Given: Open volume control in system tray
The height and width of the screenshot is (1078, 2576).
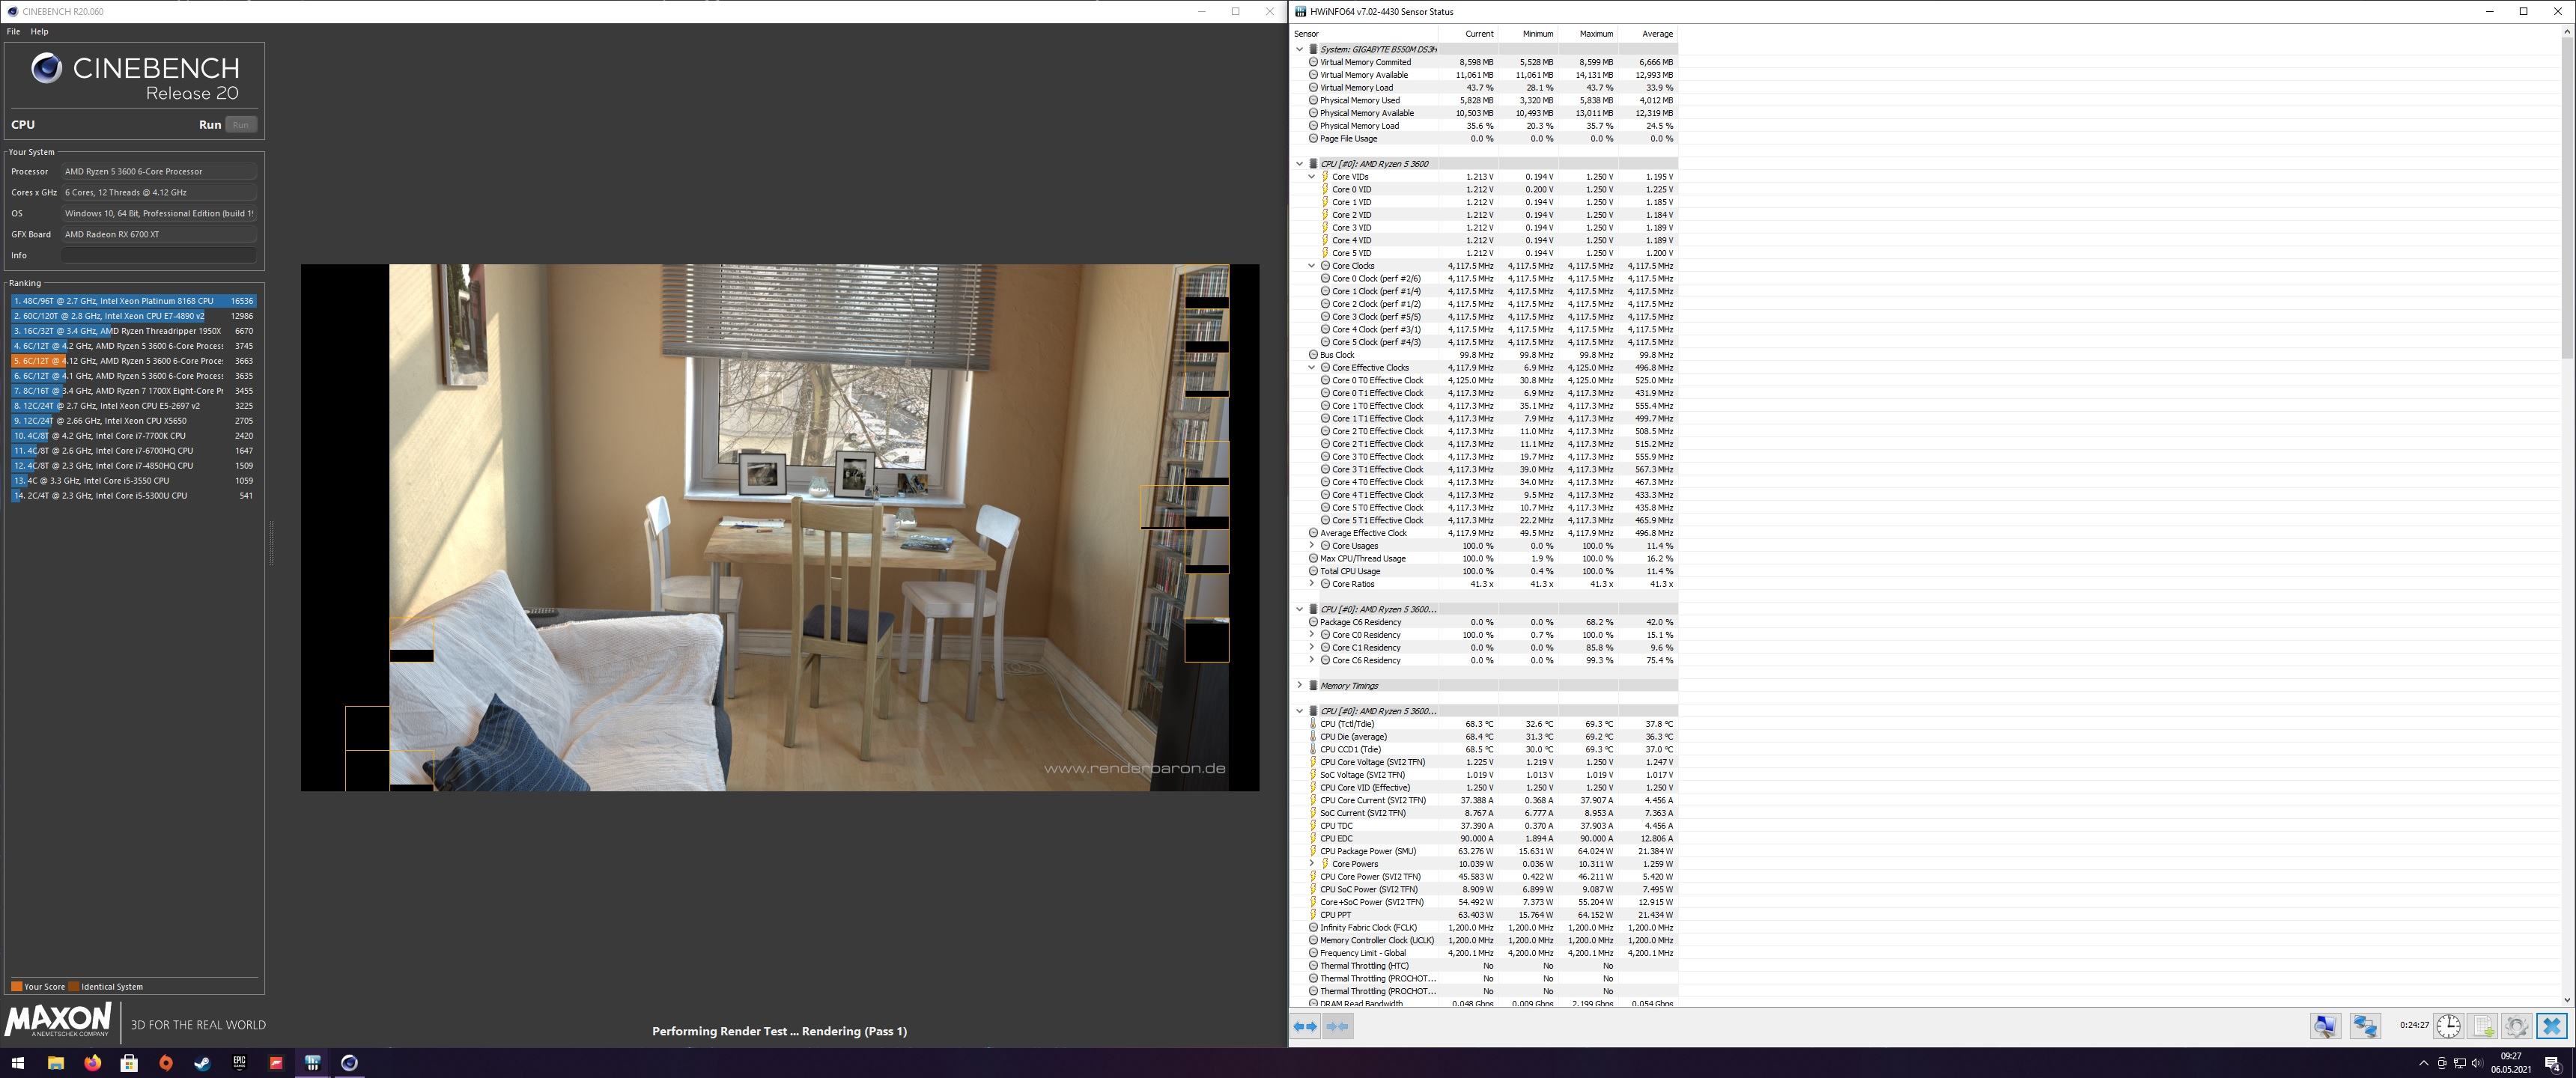Looking at the screenshot, I should pos(2478,1063).
